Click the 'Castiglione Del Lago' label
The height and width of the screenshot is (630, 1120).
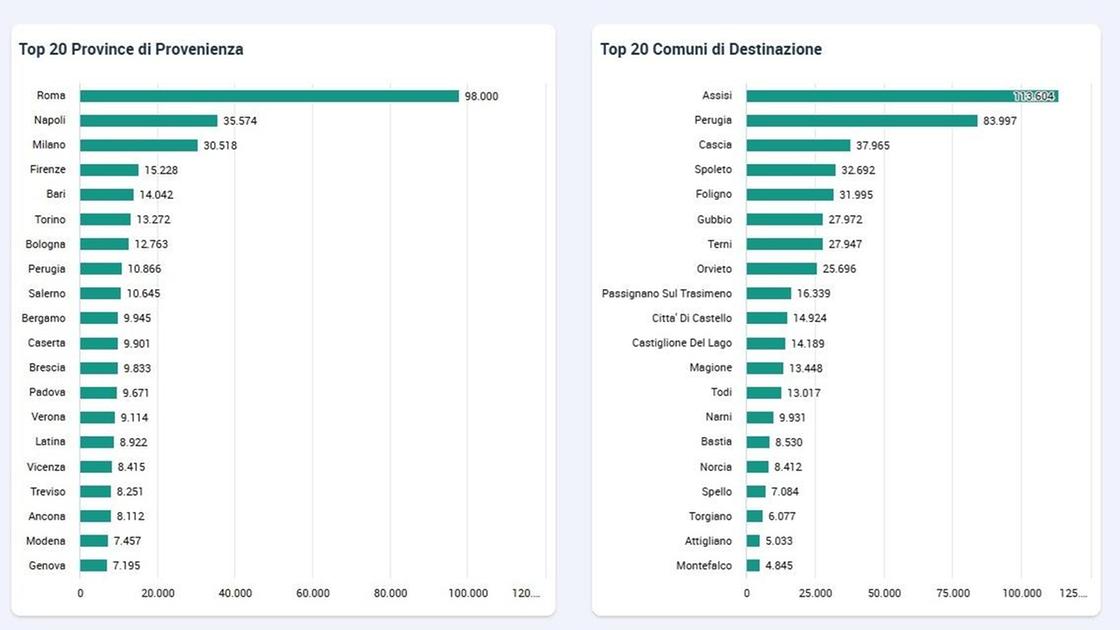pyautogui.click(x=681, y=344)
